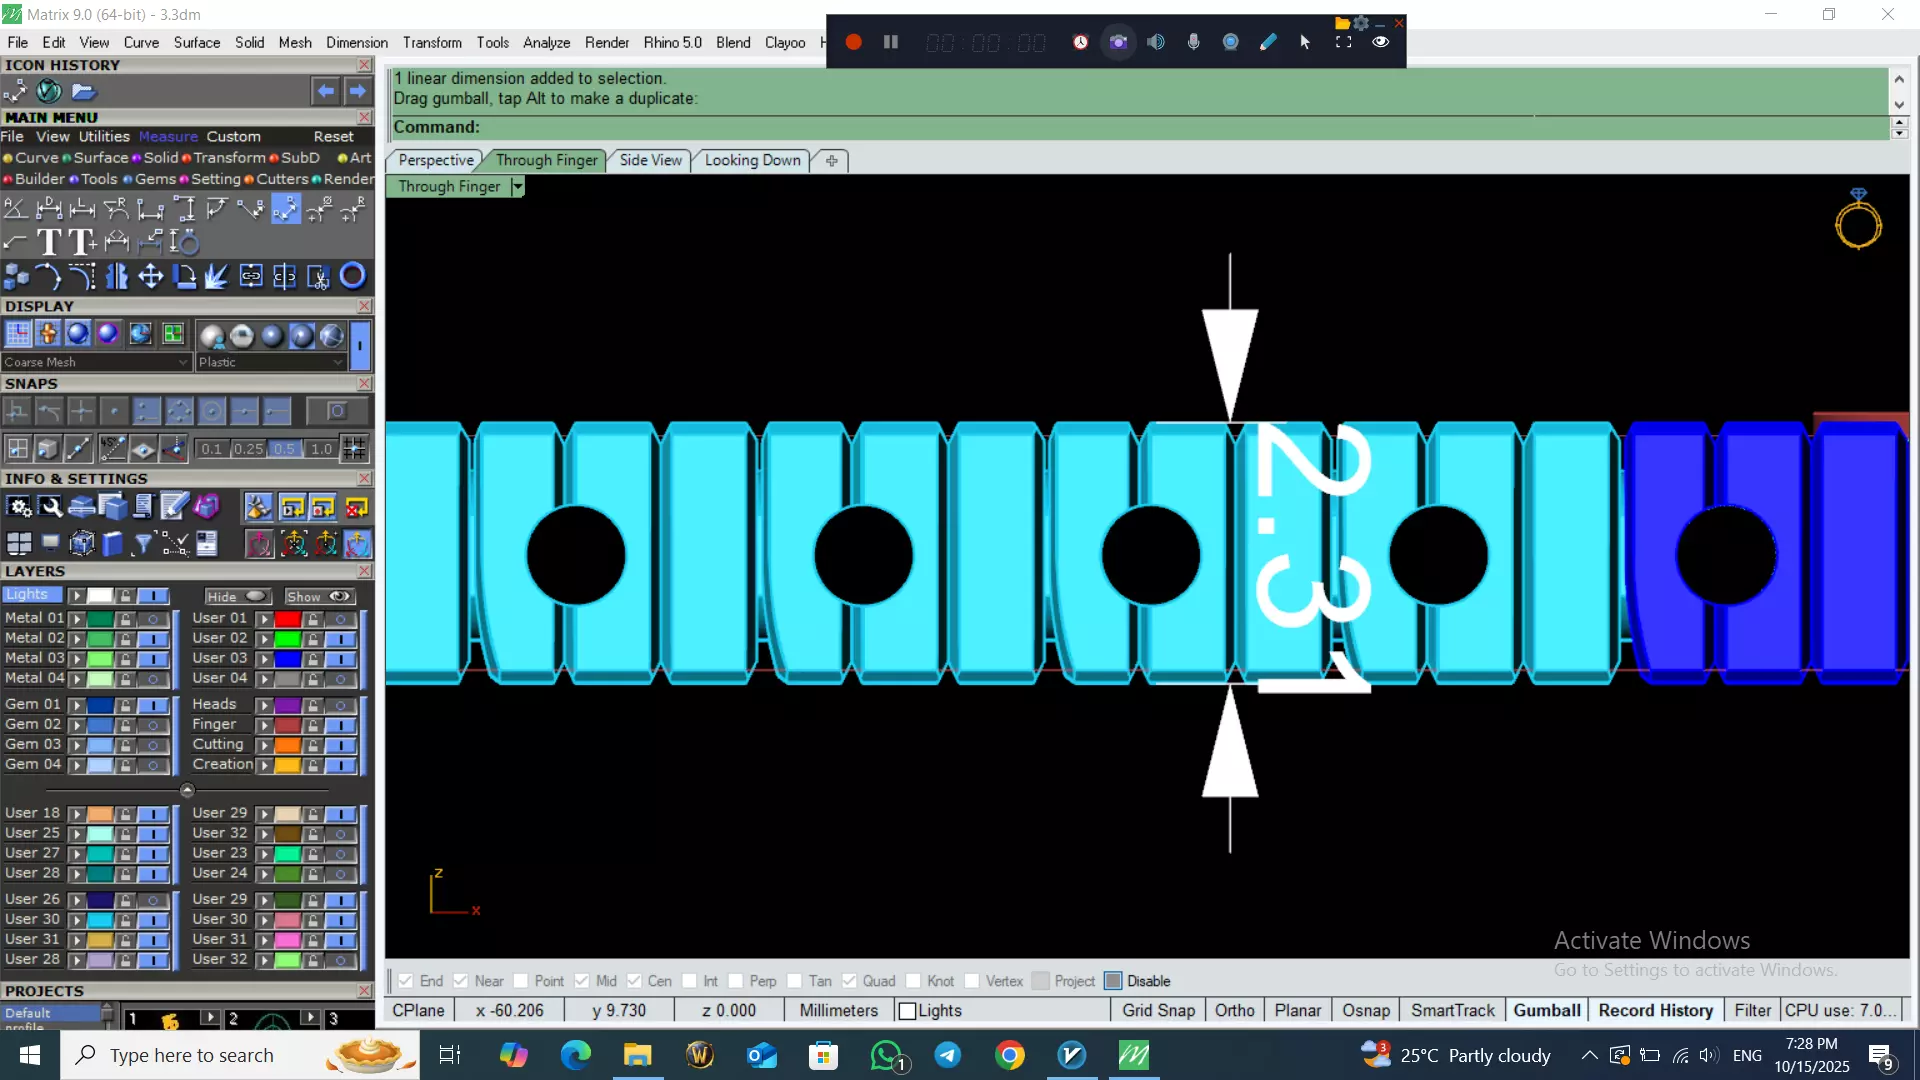
Task: Click the grid axes display icon
Action: (x=18, y=334)
